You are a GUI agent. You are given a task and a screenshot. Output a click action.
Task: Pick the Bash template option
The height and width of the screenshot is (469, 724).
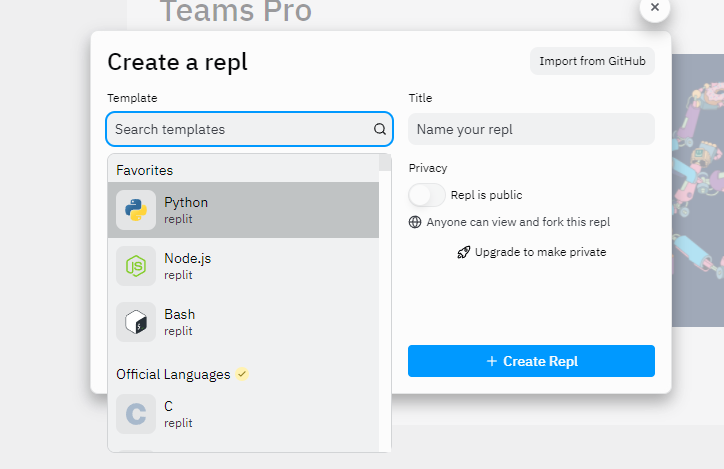point(243,322)
